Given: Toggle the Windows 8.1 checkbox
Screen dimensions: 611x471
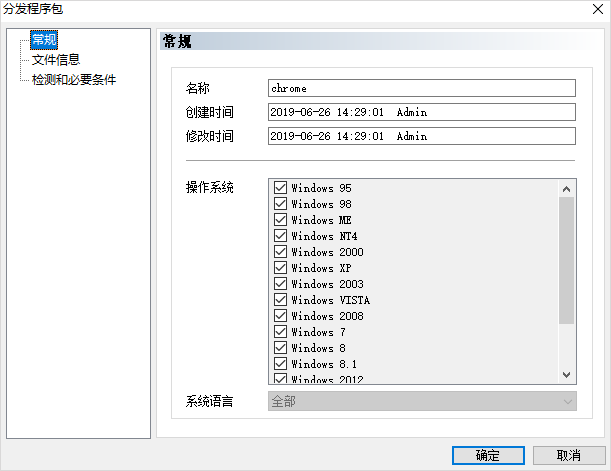Looking at the screenshot, I should tap(280, 364).
